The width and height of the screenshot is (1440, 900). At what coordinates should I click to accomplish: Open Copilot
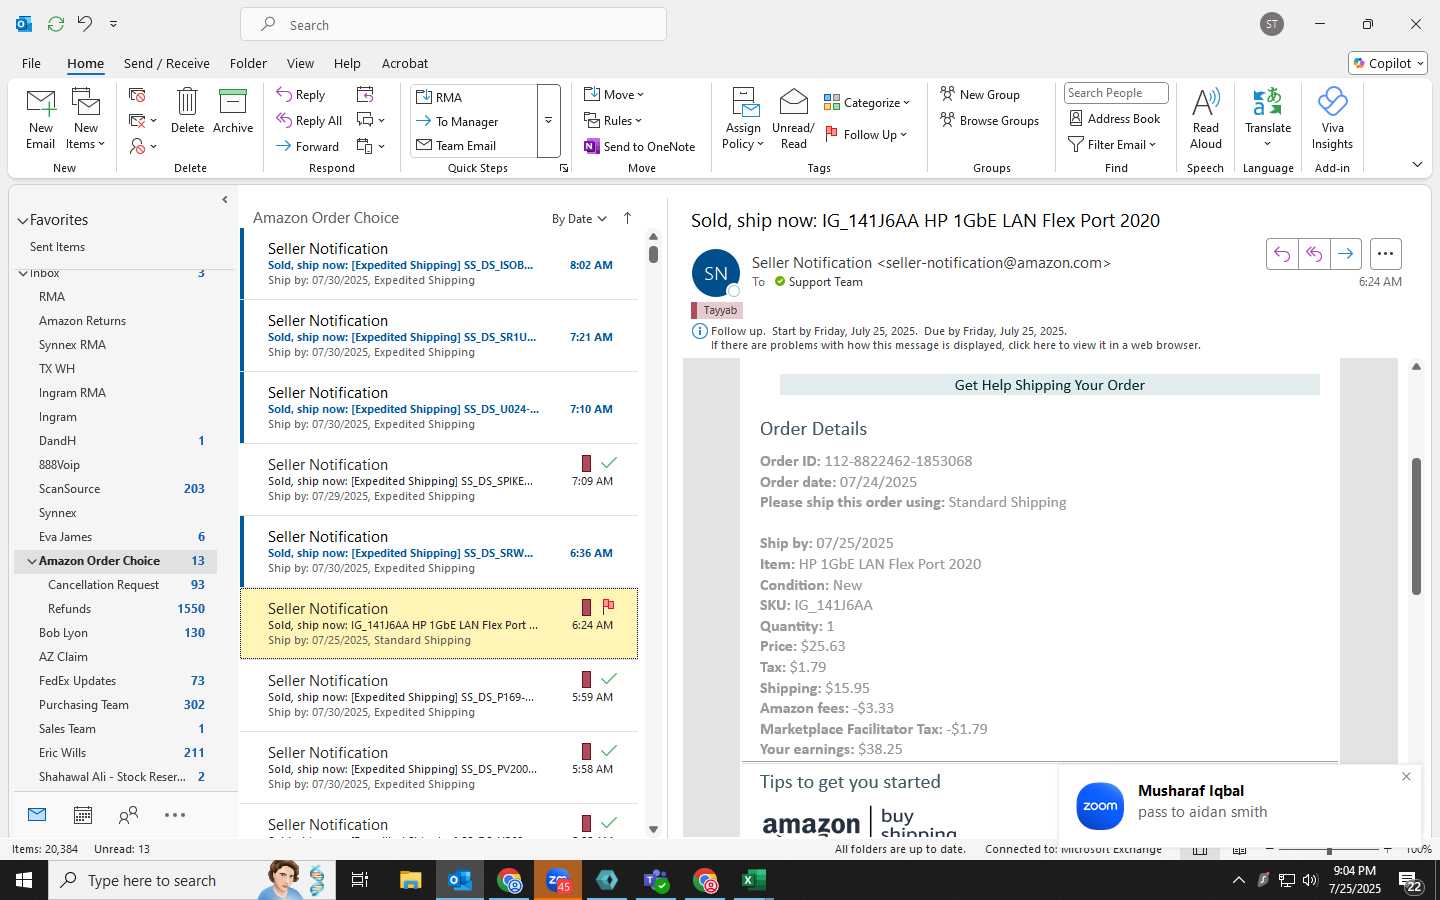point(1388,63)
